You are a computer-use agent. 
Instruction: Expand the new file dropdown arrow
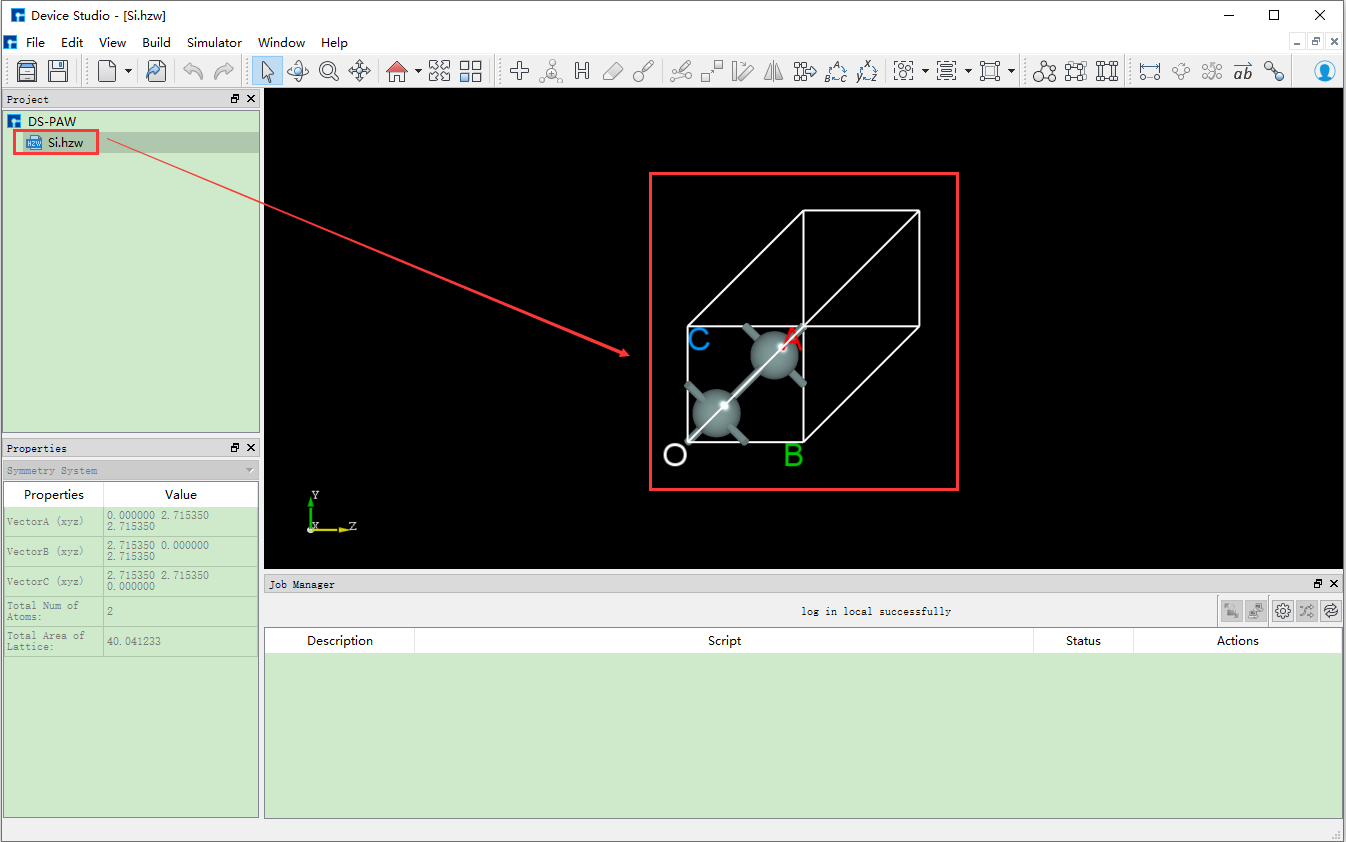coord(128,71)
